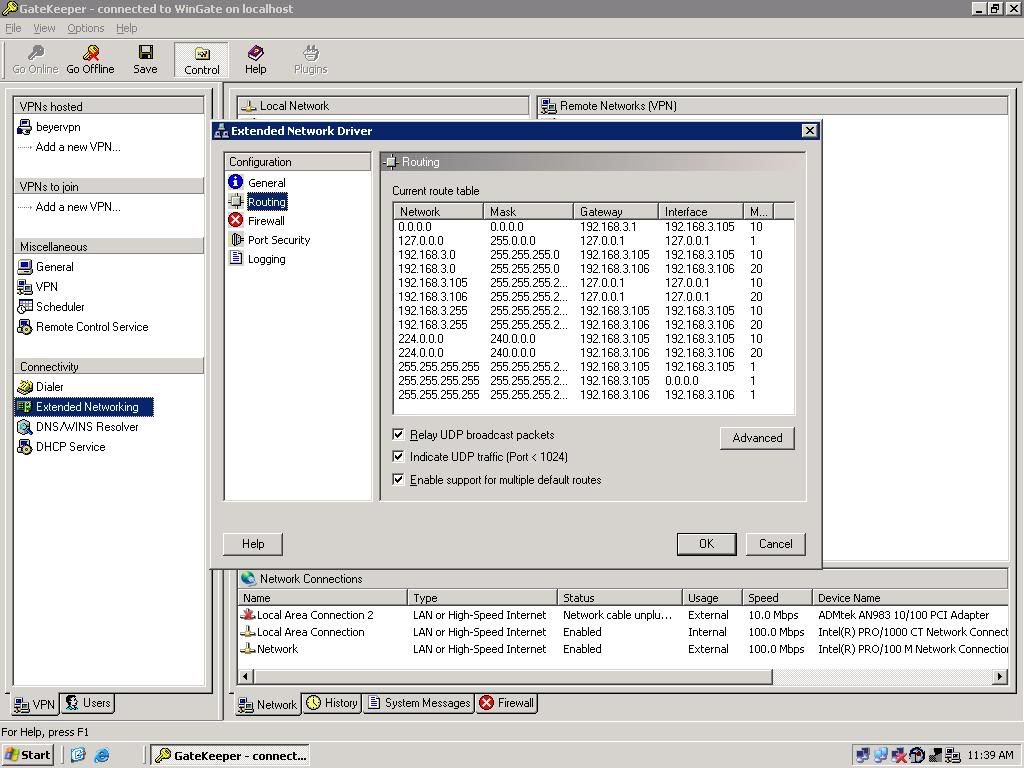Click Add a new VPN under VPNs to join

pyautogui.click(x=78, y=207)
